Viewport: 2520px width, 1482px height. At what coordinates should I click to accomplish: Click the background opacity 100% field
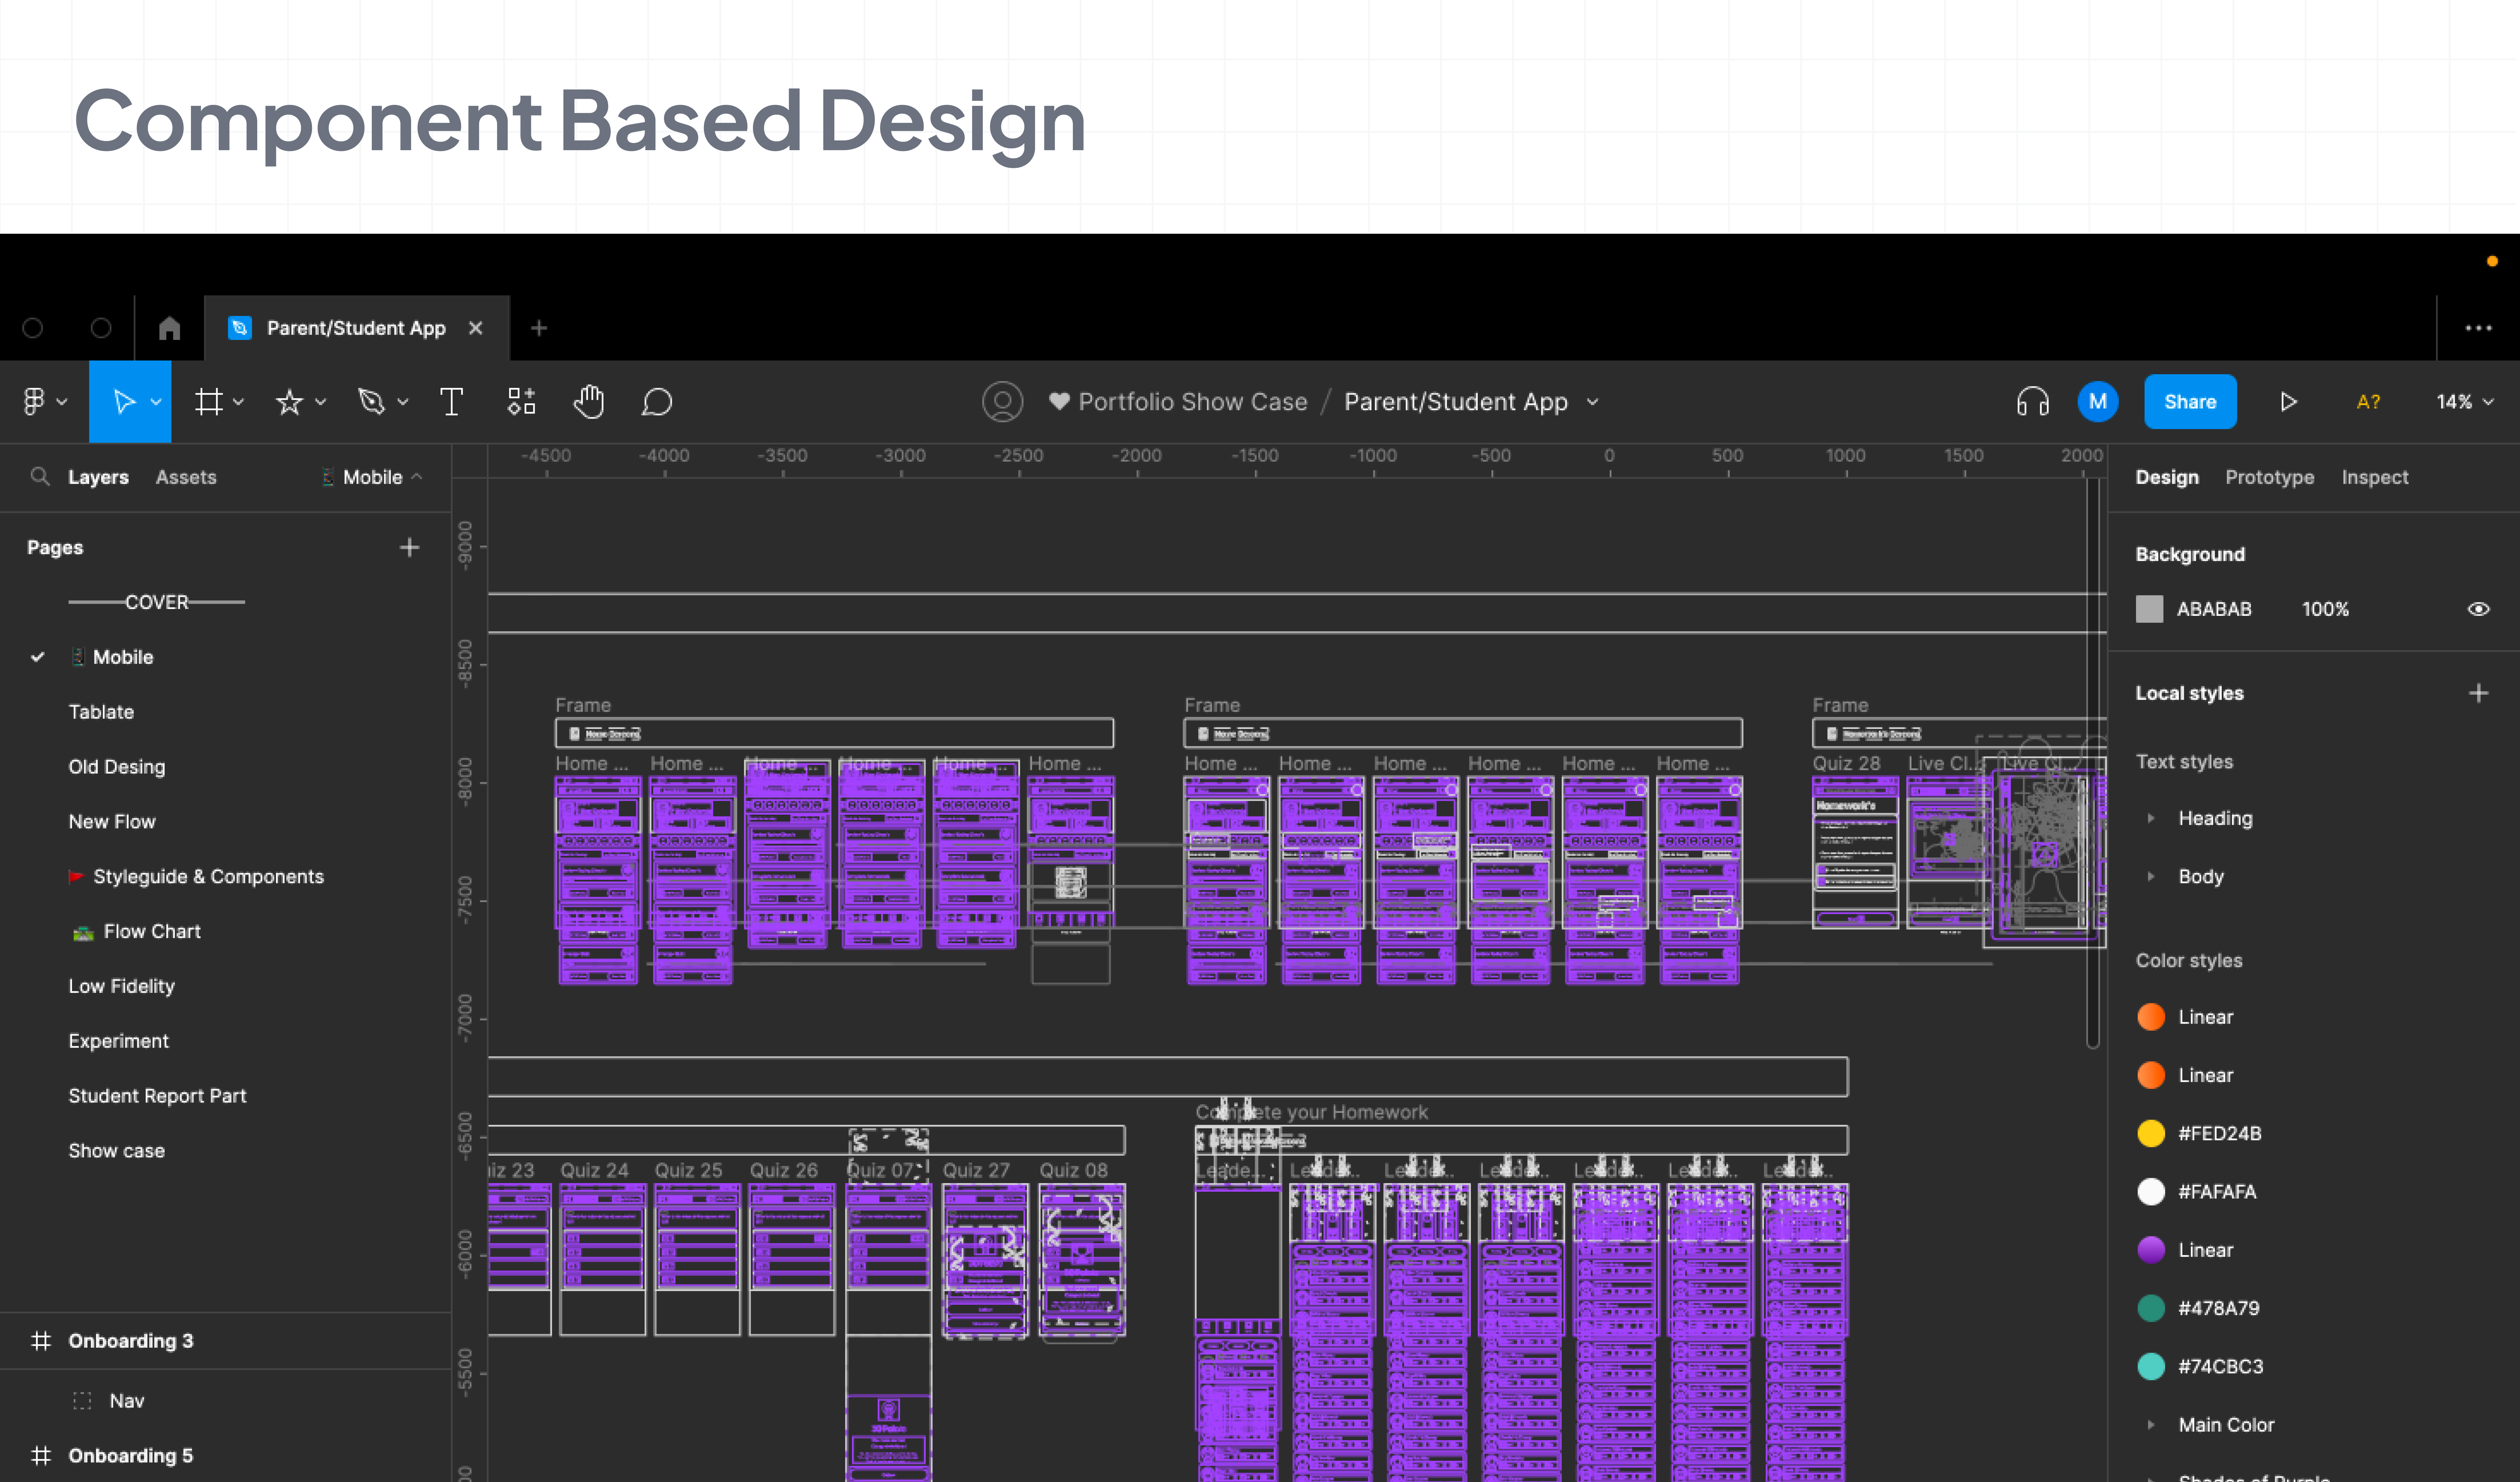pyautogui.click(x=2325, y=609)
